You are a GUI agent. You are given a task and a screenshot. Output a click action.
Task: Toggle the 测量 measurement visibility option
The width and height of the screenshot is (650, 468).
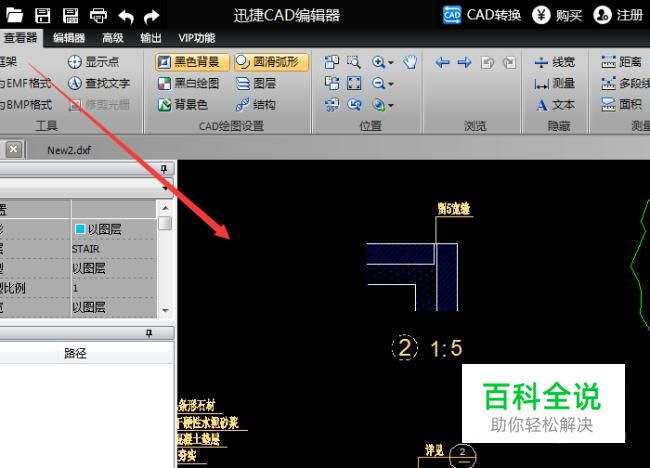point(554,83)
